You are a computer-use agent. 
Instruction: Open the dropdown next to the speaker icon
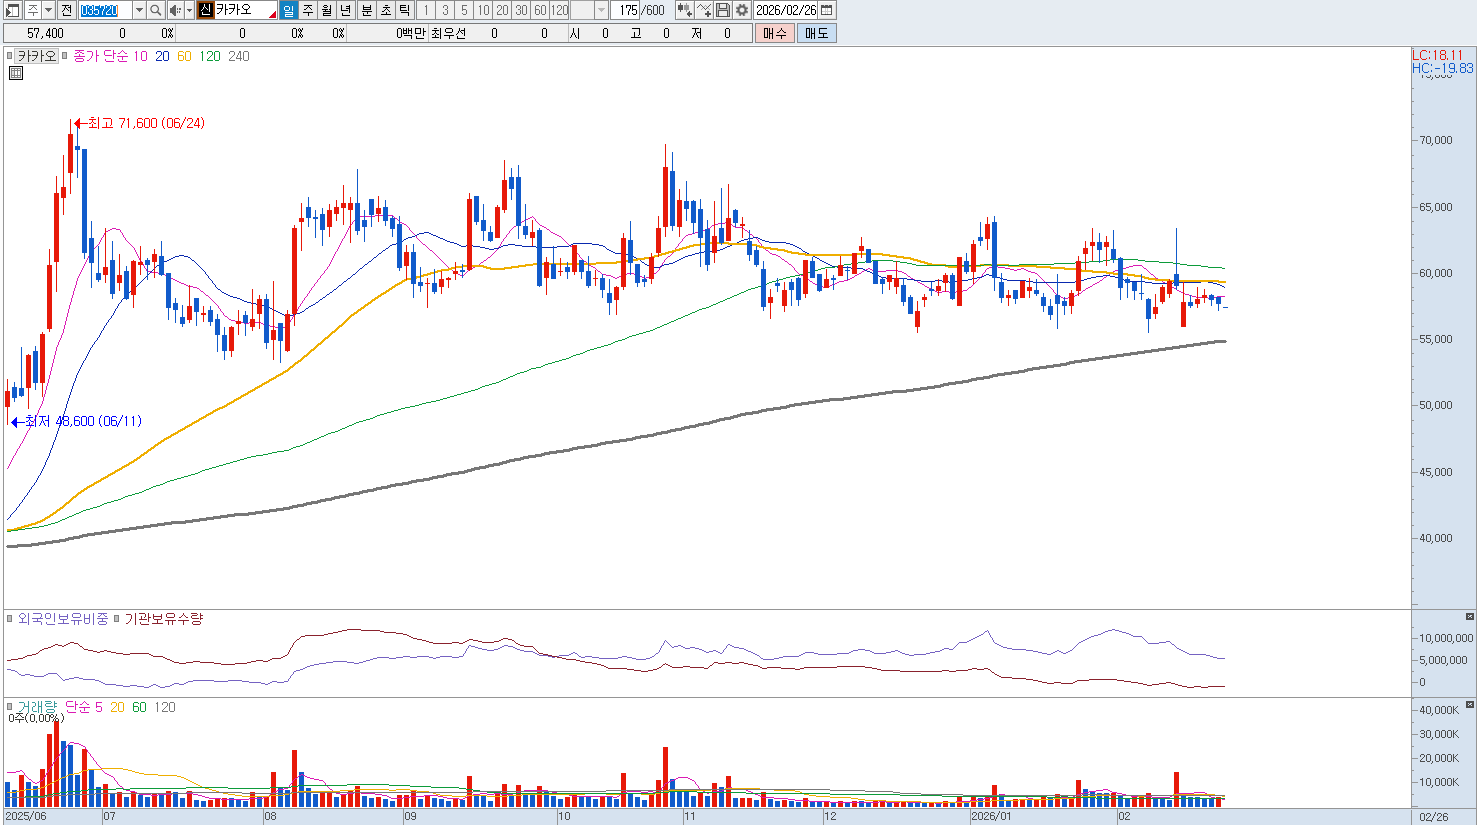[189, 10]
